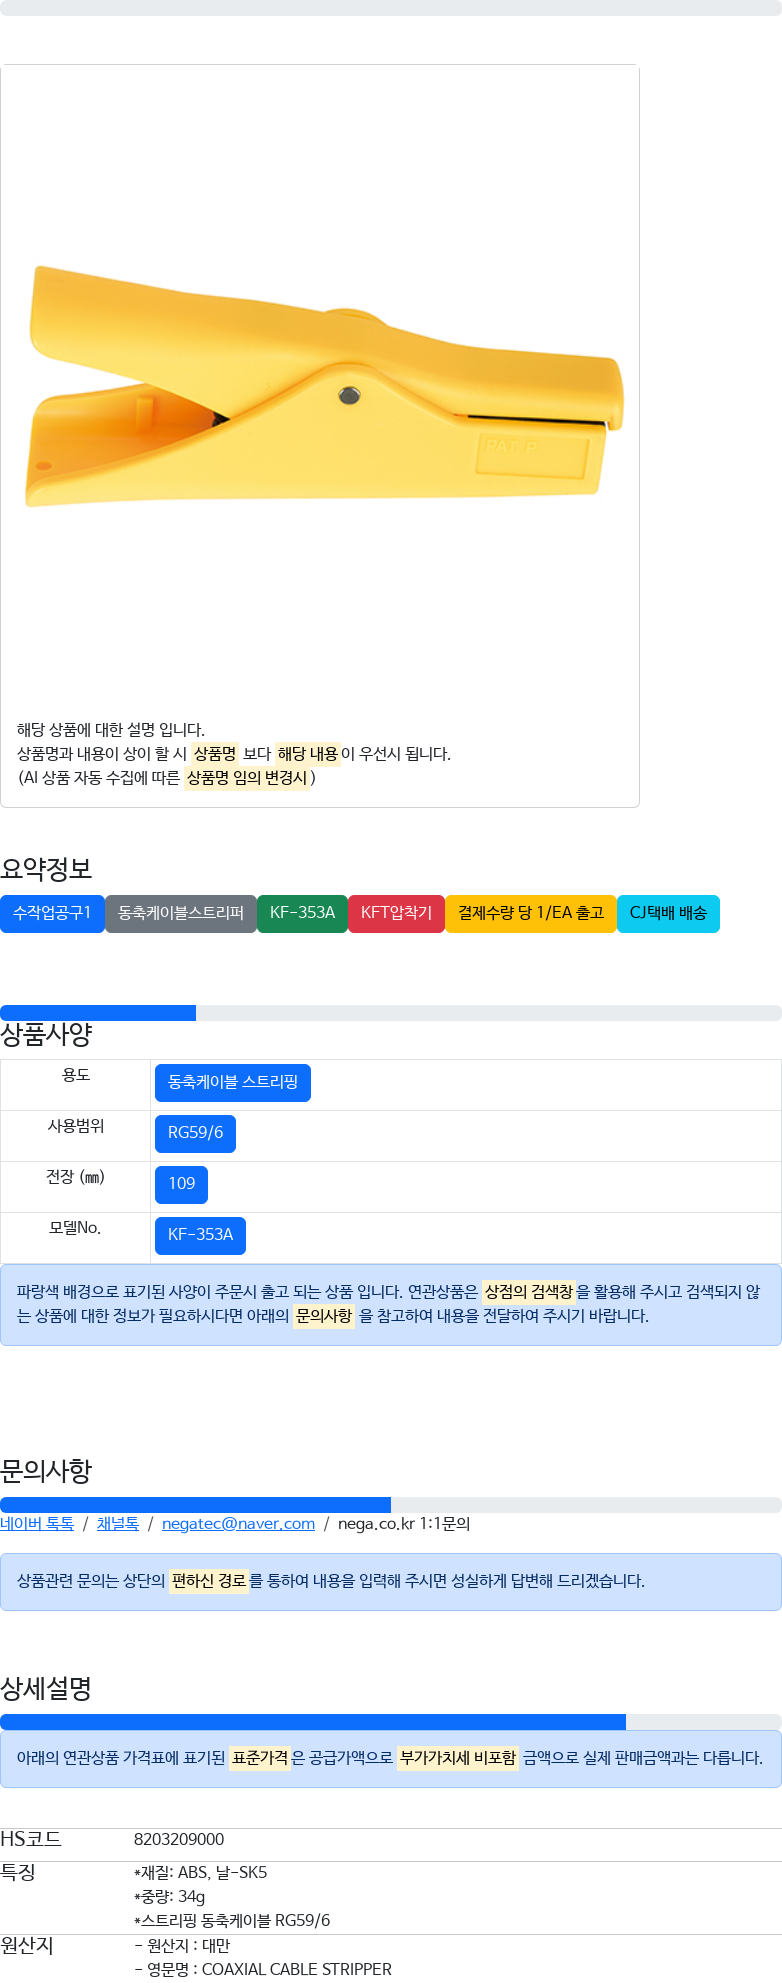Viewport: 782px width, 1983px height.
Task: Click the gray 동축케이블스트리퍼 tag
Action: tap(181, 913)
